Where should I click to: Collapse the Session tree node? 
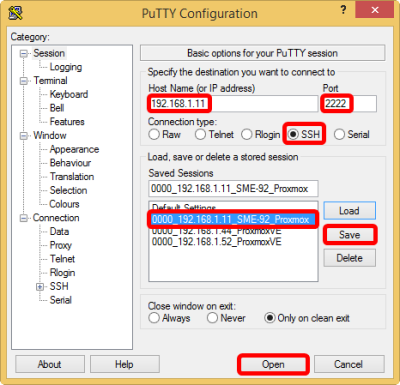[23, 54]
